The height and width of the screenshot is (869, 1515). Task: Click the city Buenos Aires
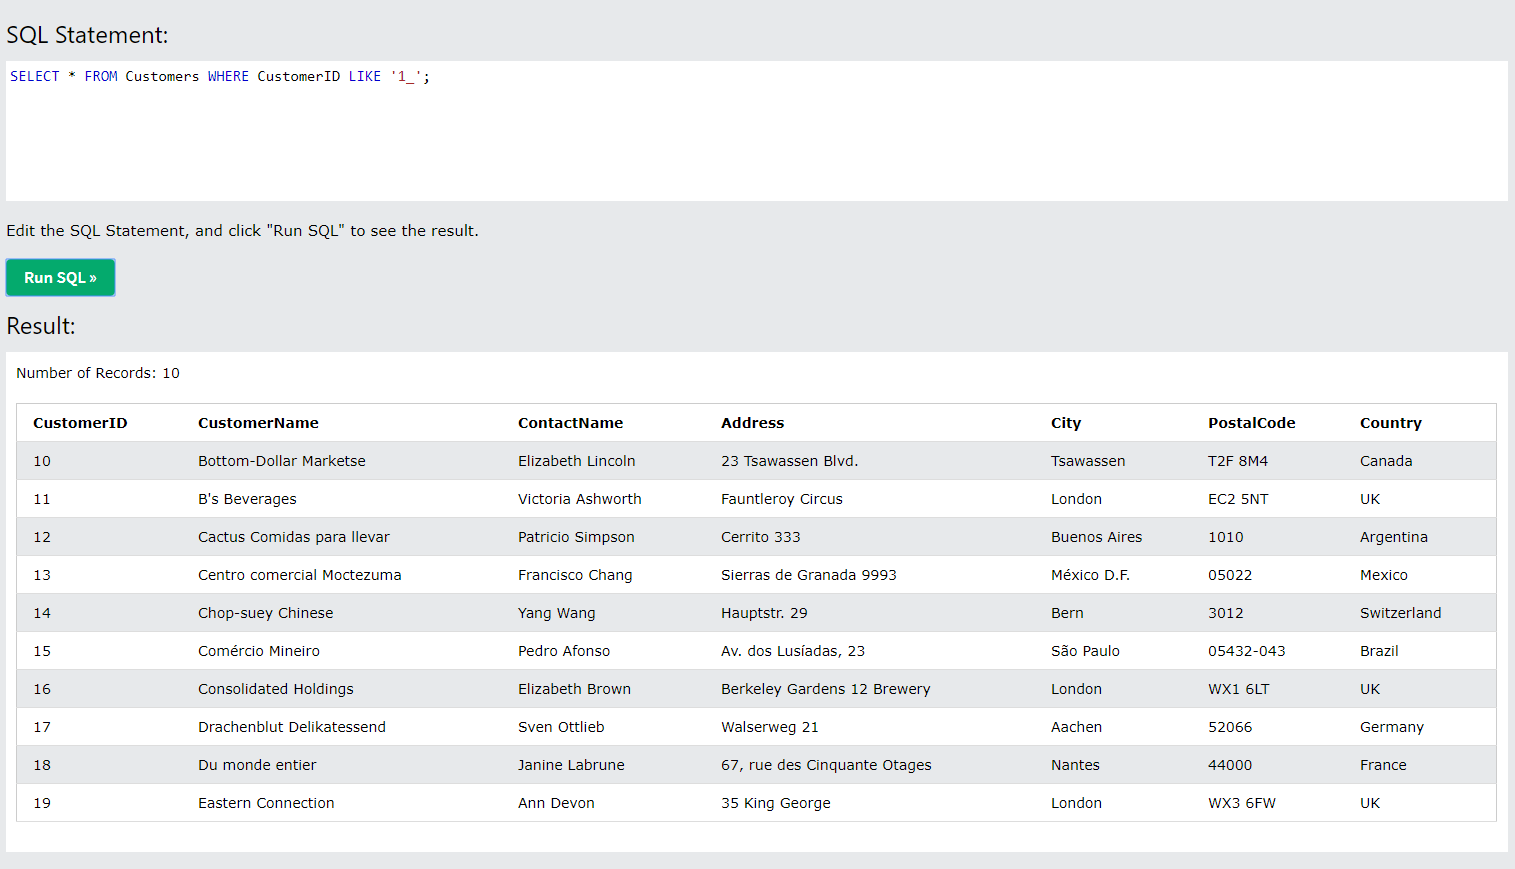(1096, 537)
